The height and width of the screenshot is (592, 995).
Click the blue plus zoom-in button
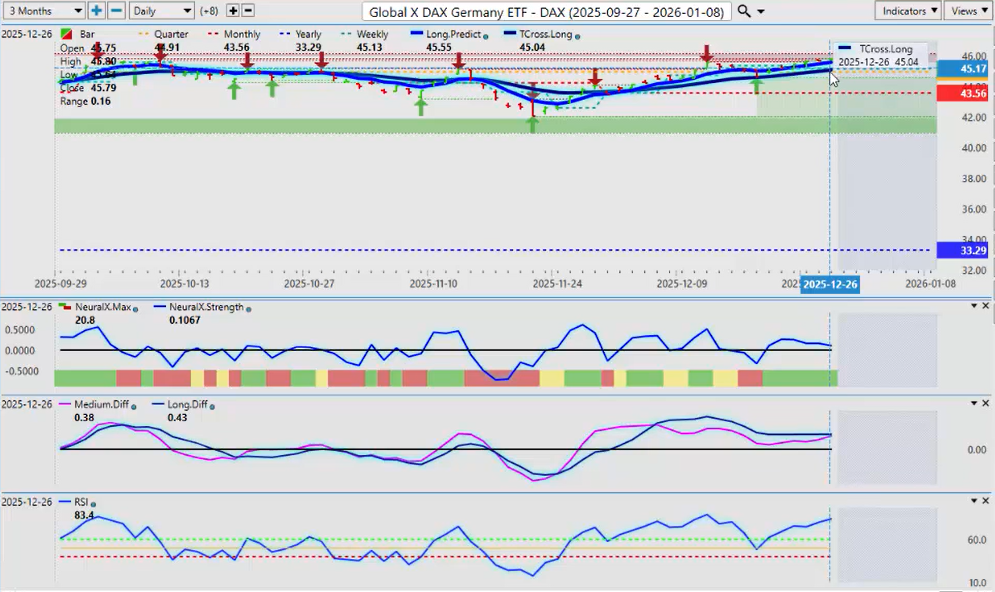tap(96, 11)
